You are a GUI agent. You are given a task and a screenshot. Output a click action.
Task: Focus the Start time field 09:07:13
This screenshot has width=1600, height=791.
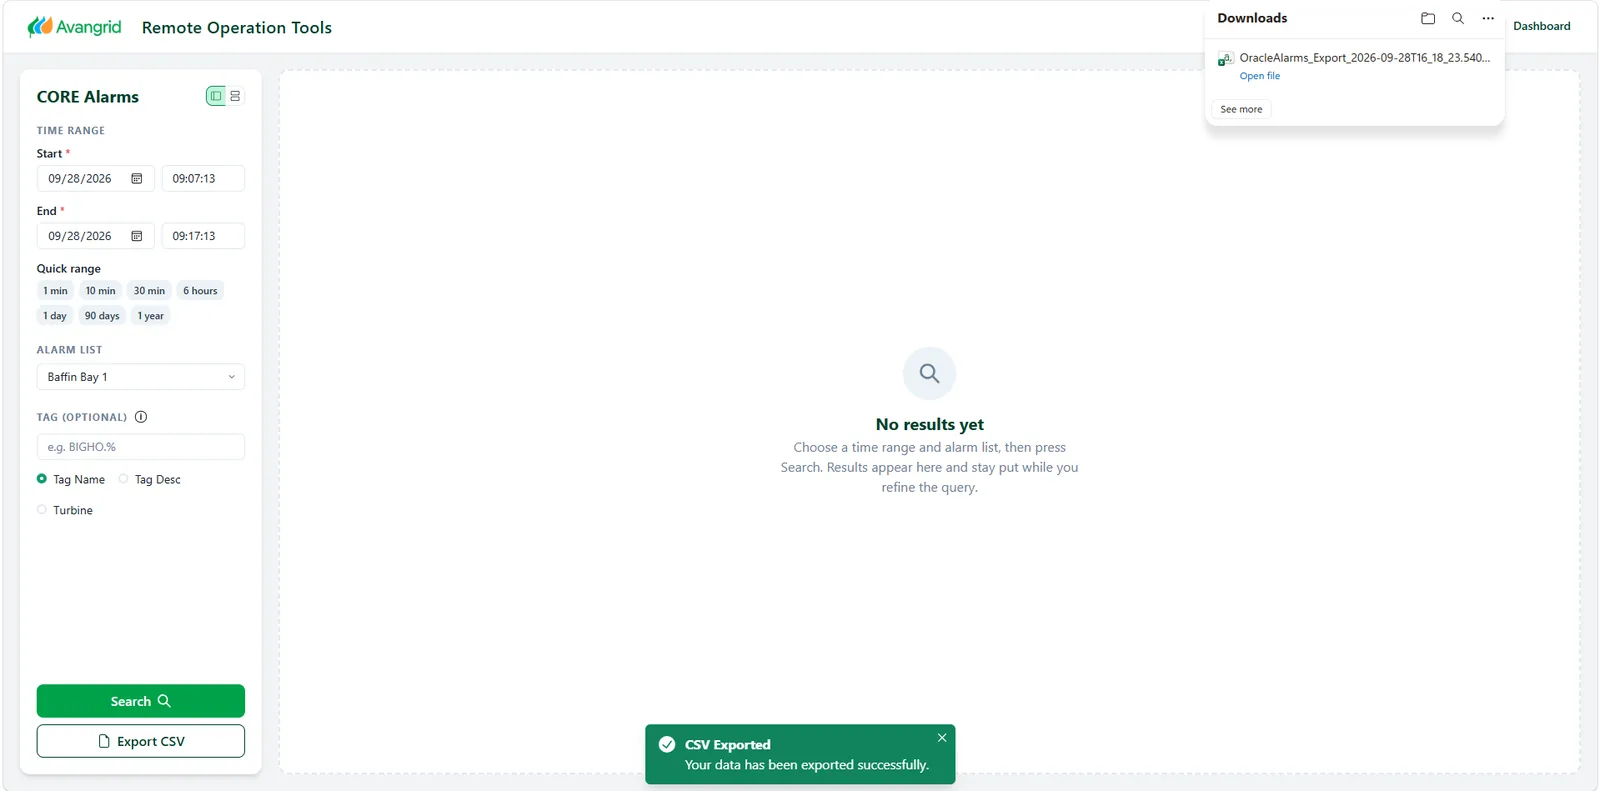203,179
